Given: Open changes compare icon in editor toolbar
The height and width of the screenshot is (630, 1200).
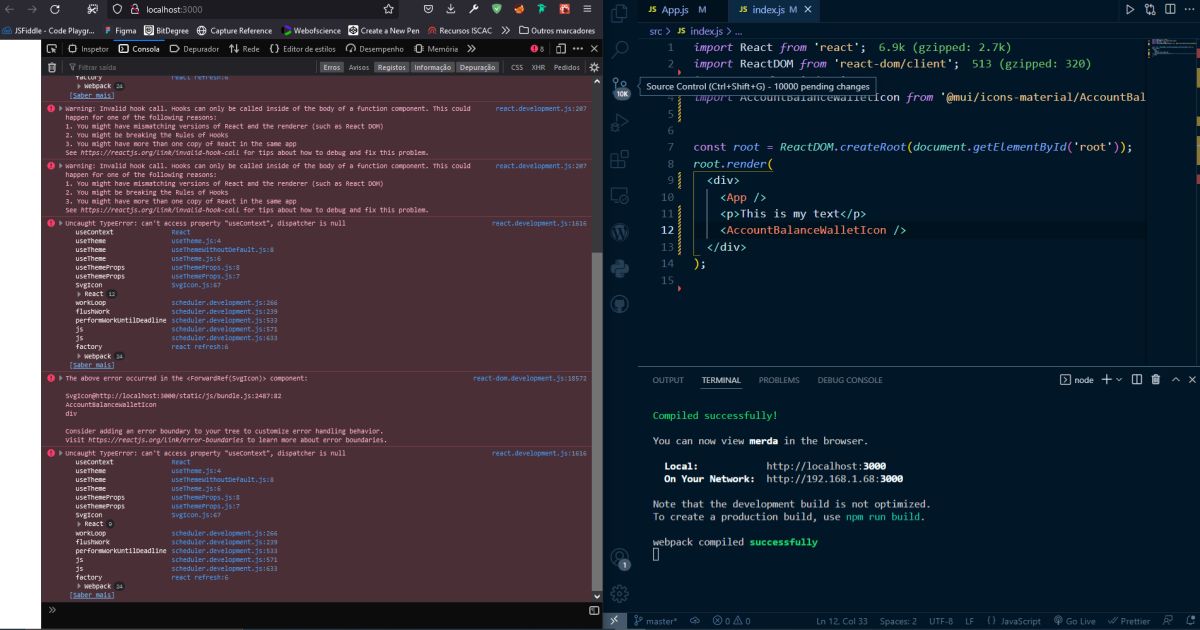Looking at the screenshot, I should click(x=1149, y=9).
